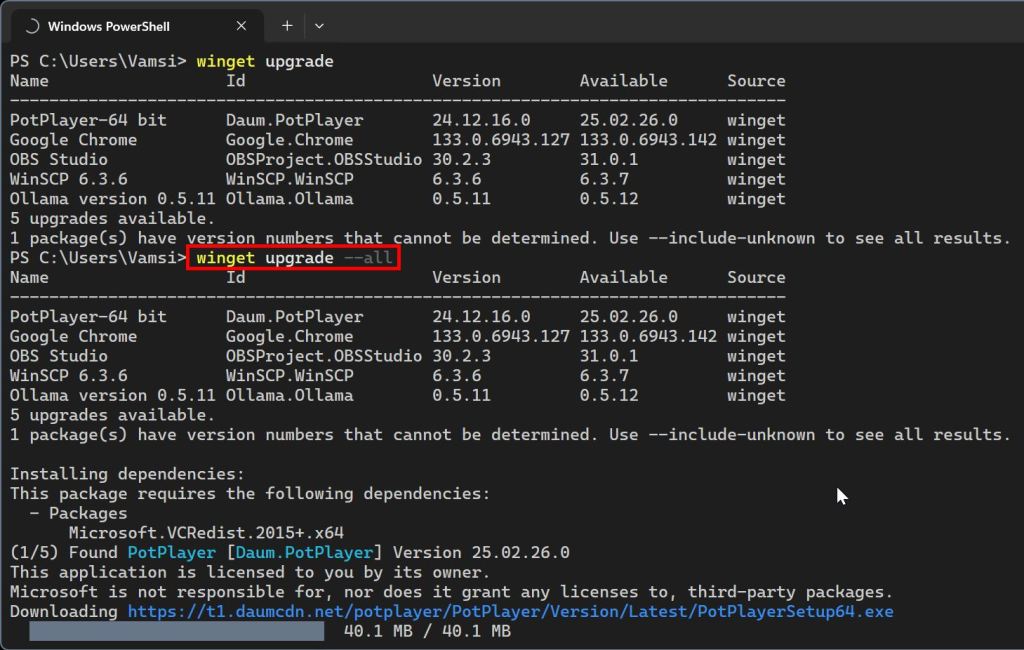Click 'Ollama.Ollama' Id in the first table
The width and height of the screenshot is (1024, 650).
pyautogui.click(x=289, y=199)
